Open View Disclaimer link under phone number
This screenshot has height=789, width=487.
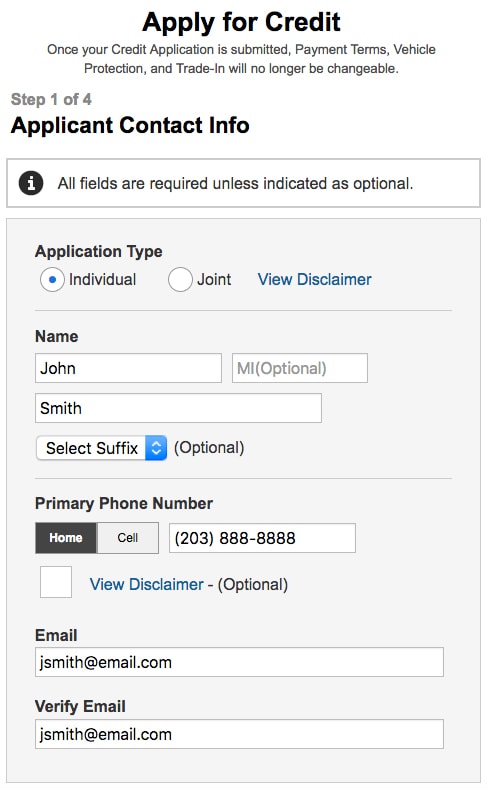[146, 584]
